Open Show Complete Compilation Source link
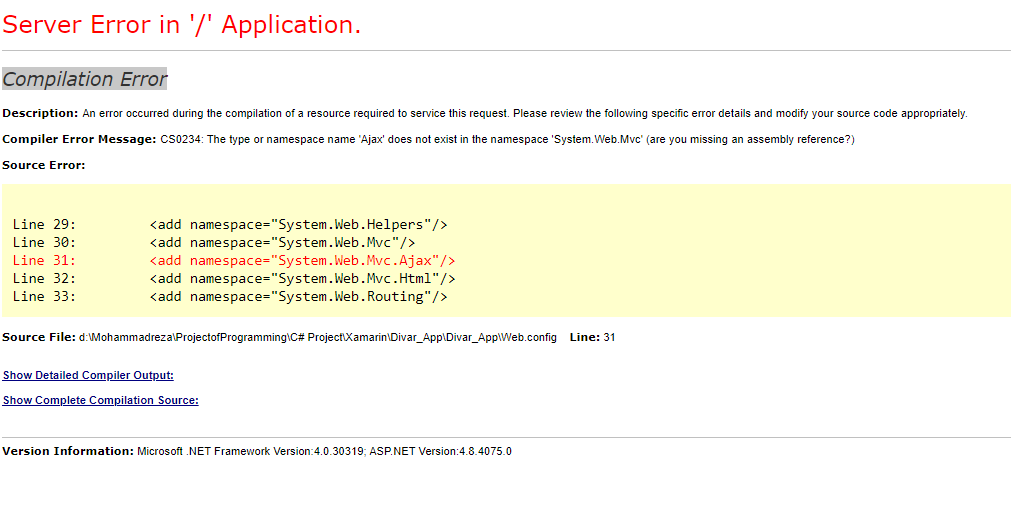 coord(101,400)
